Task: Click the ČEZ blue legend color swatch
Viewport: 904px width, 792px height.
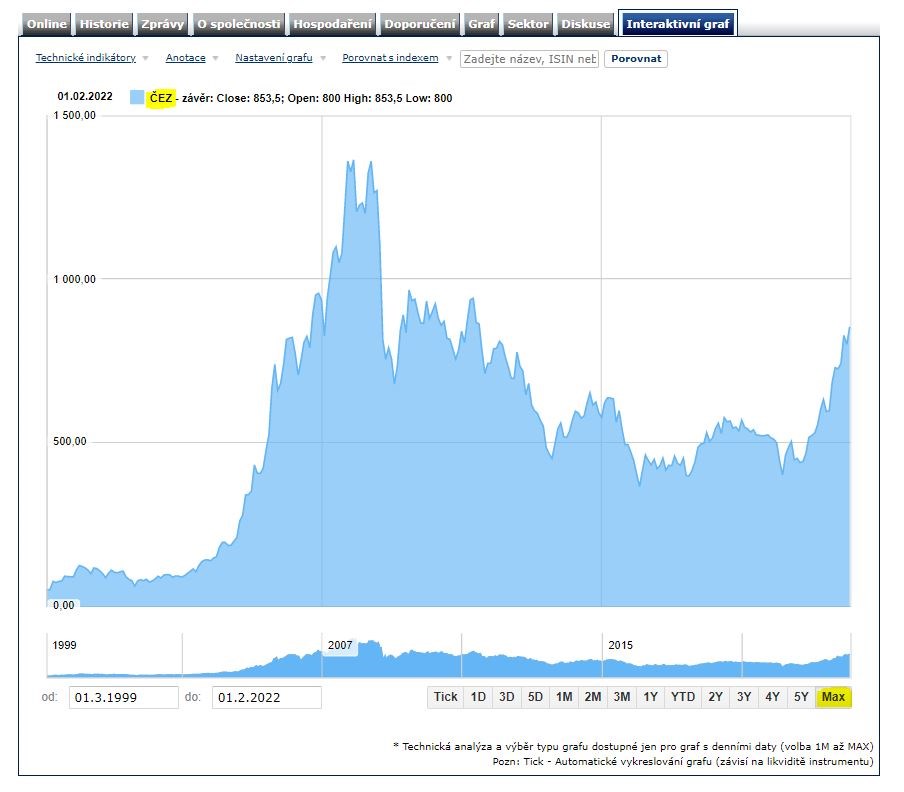Action: pos(137,97)
